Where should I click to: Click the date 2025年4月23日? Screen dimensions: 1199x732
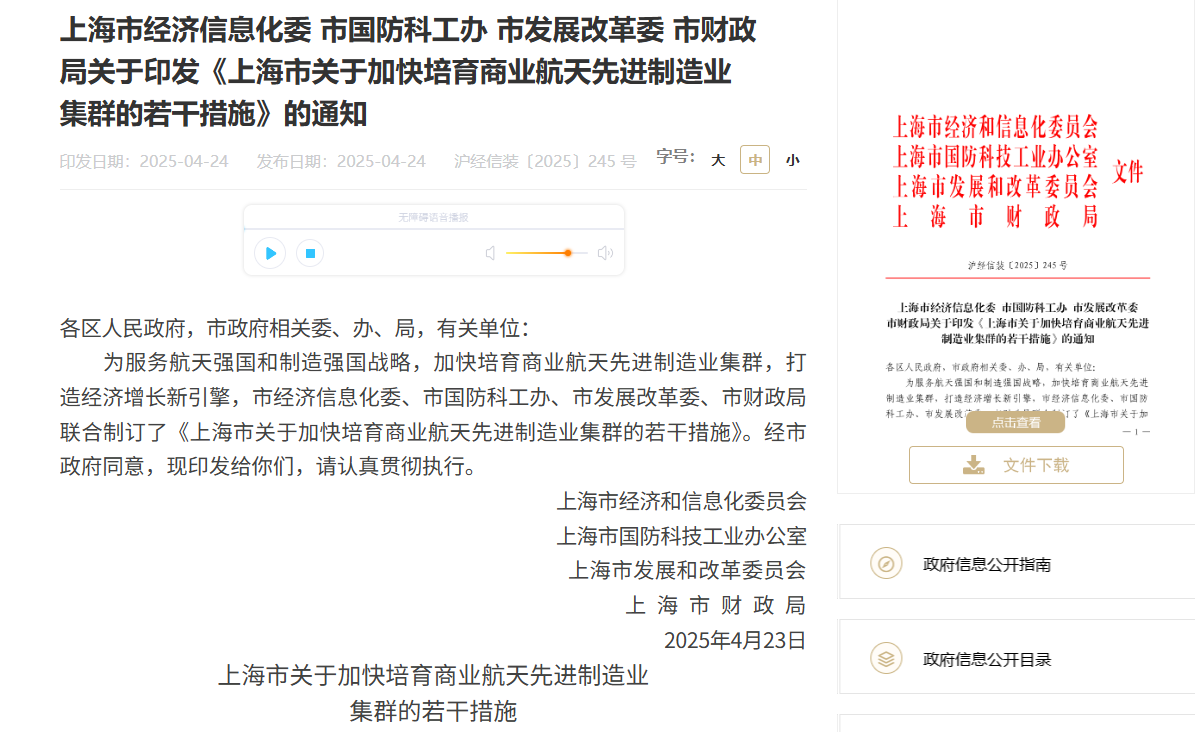[735, 640]
